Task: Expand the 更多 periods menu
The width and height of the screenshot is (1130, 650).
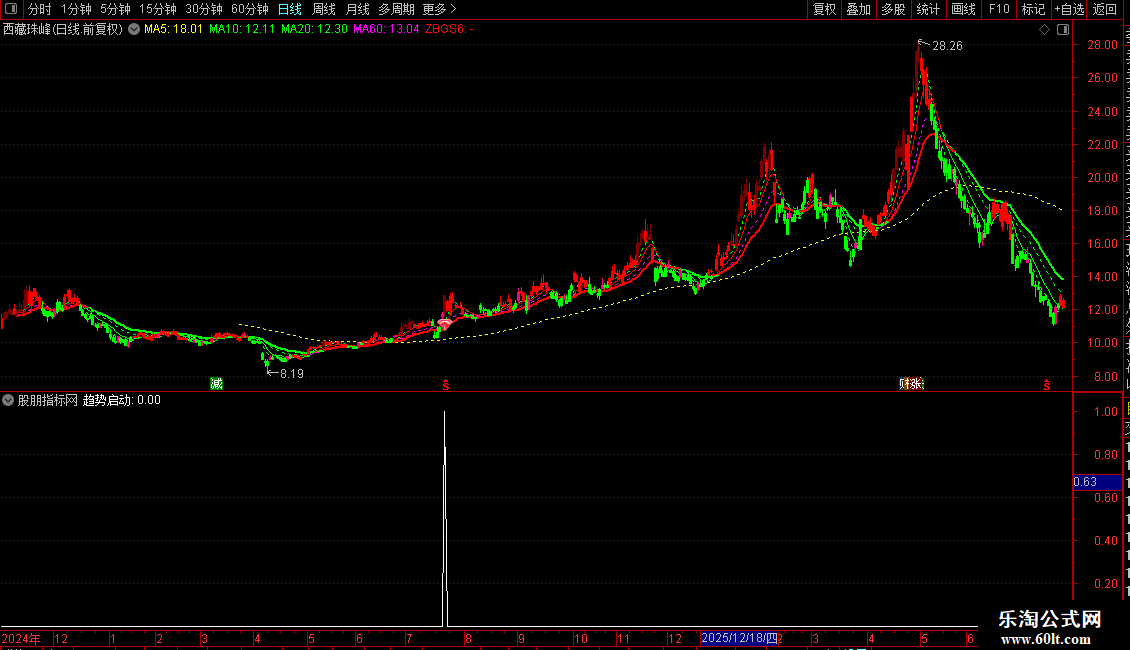Action: pos(439,9)
